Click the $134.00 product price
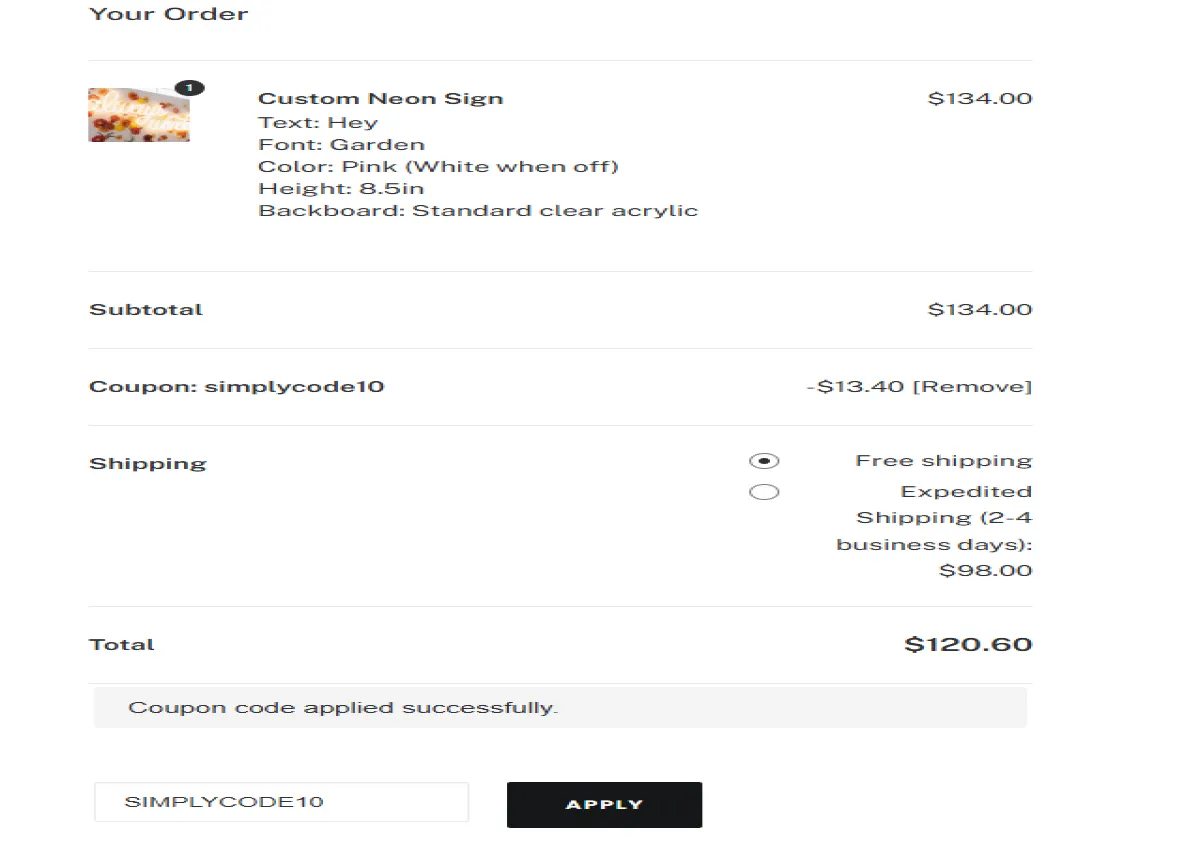This screenshot has width=1200, height=863. [981, 98]
